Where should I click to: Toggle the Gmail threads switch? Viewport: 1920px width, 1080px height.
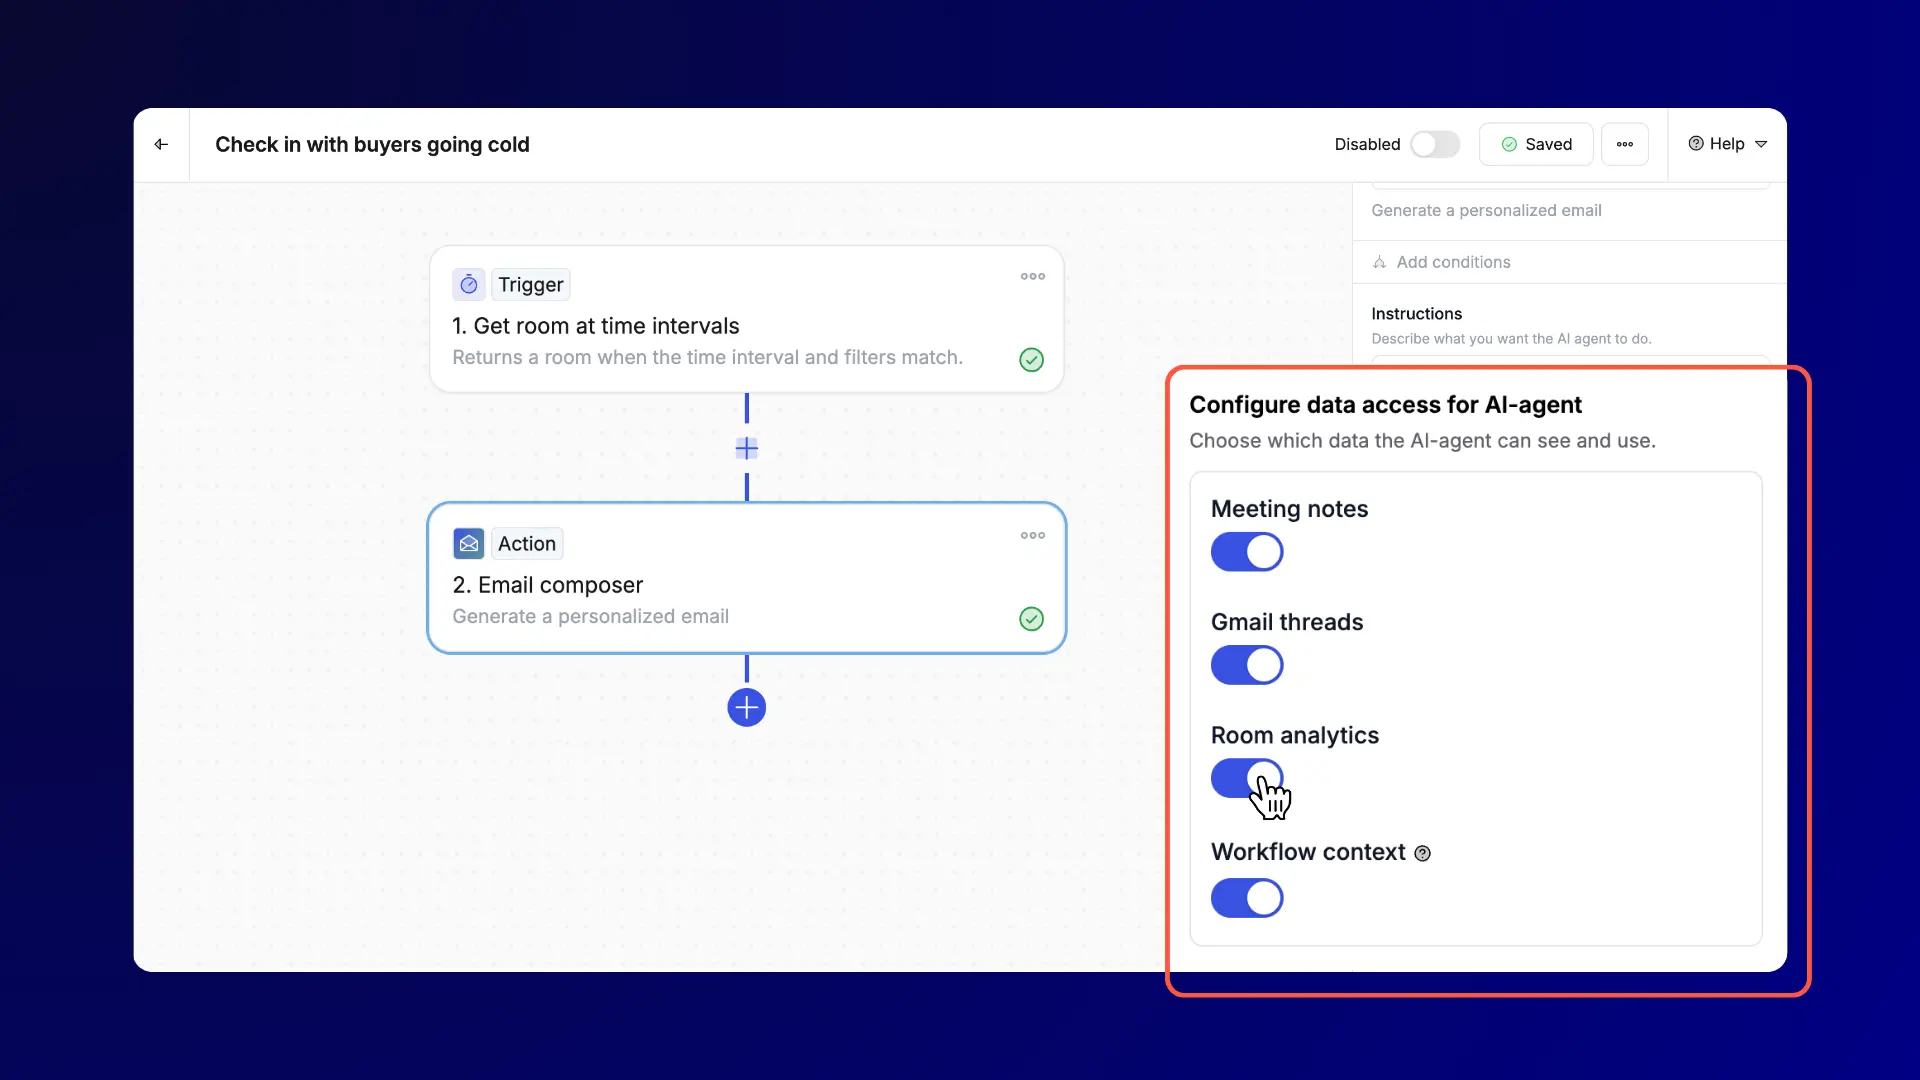[1246, 665]
